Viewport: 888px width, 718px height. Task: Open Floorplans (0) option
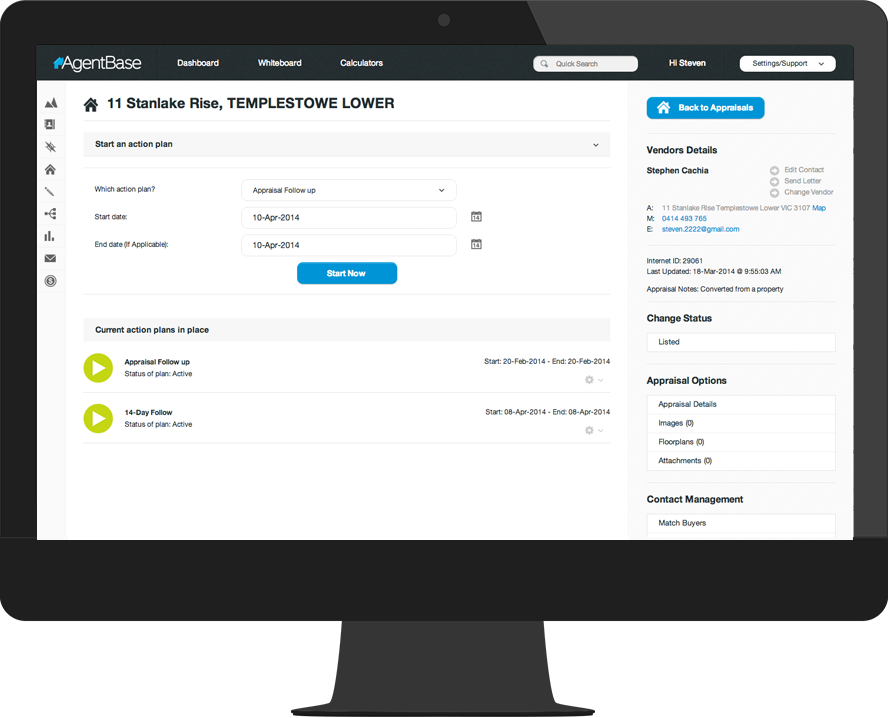pos(741,442)
